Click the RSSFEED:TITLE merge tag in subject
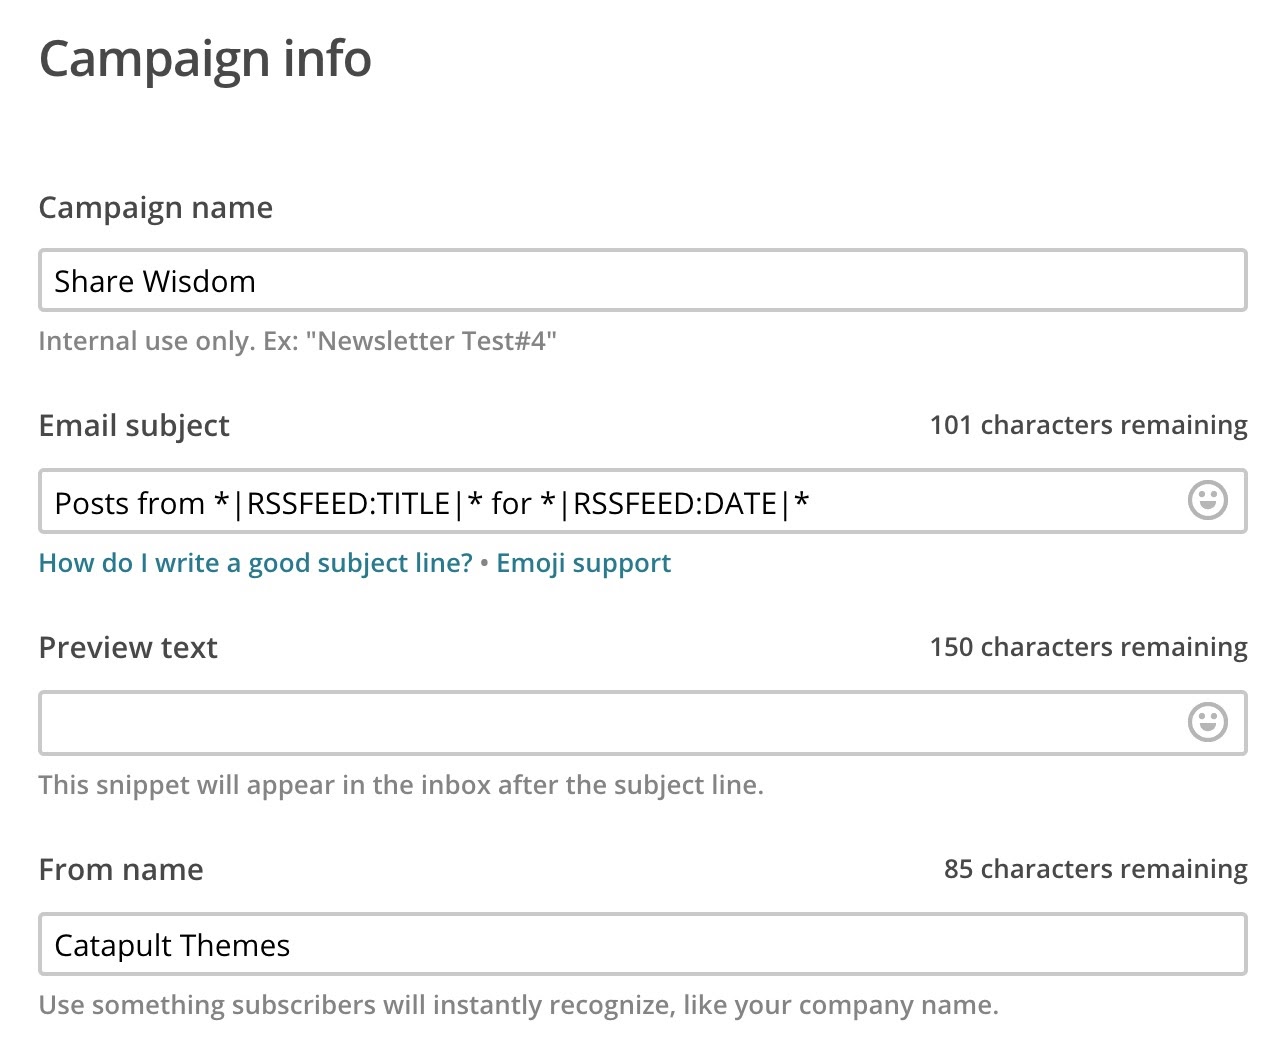 (x=349, y=503)
